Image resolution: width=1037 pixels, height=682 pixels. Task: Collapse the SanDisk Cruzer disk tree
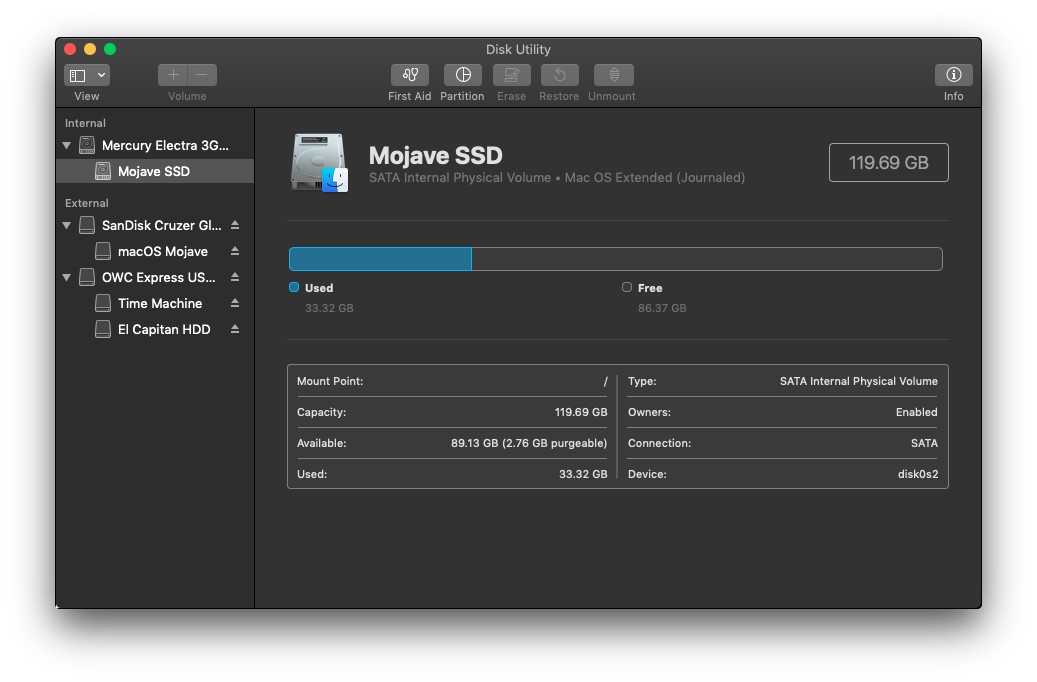tap(67, 226)
